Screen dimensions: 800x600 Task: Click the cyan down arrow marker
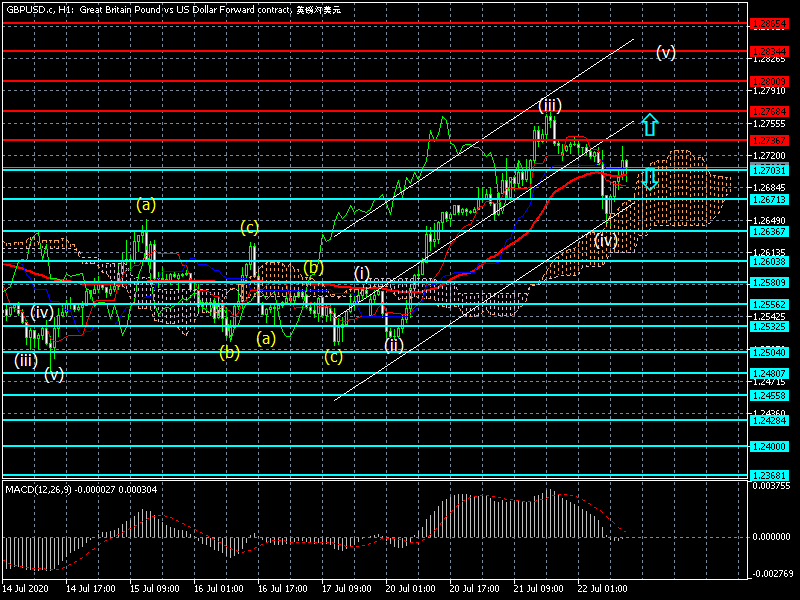649,179
